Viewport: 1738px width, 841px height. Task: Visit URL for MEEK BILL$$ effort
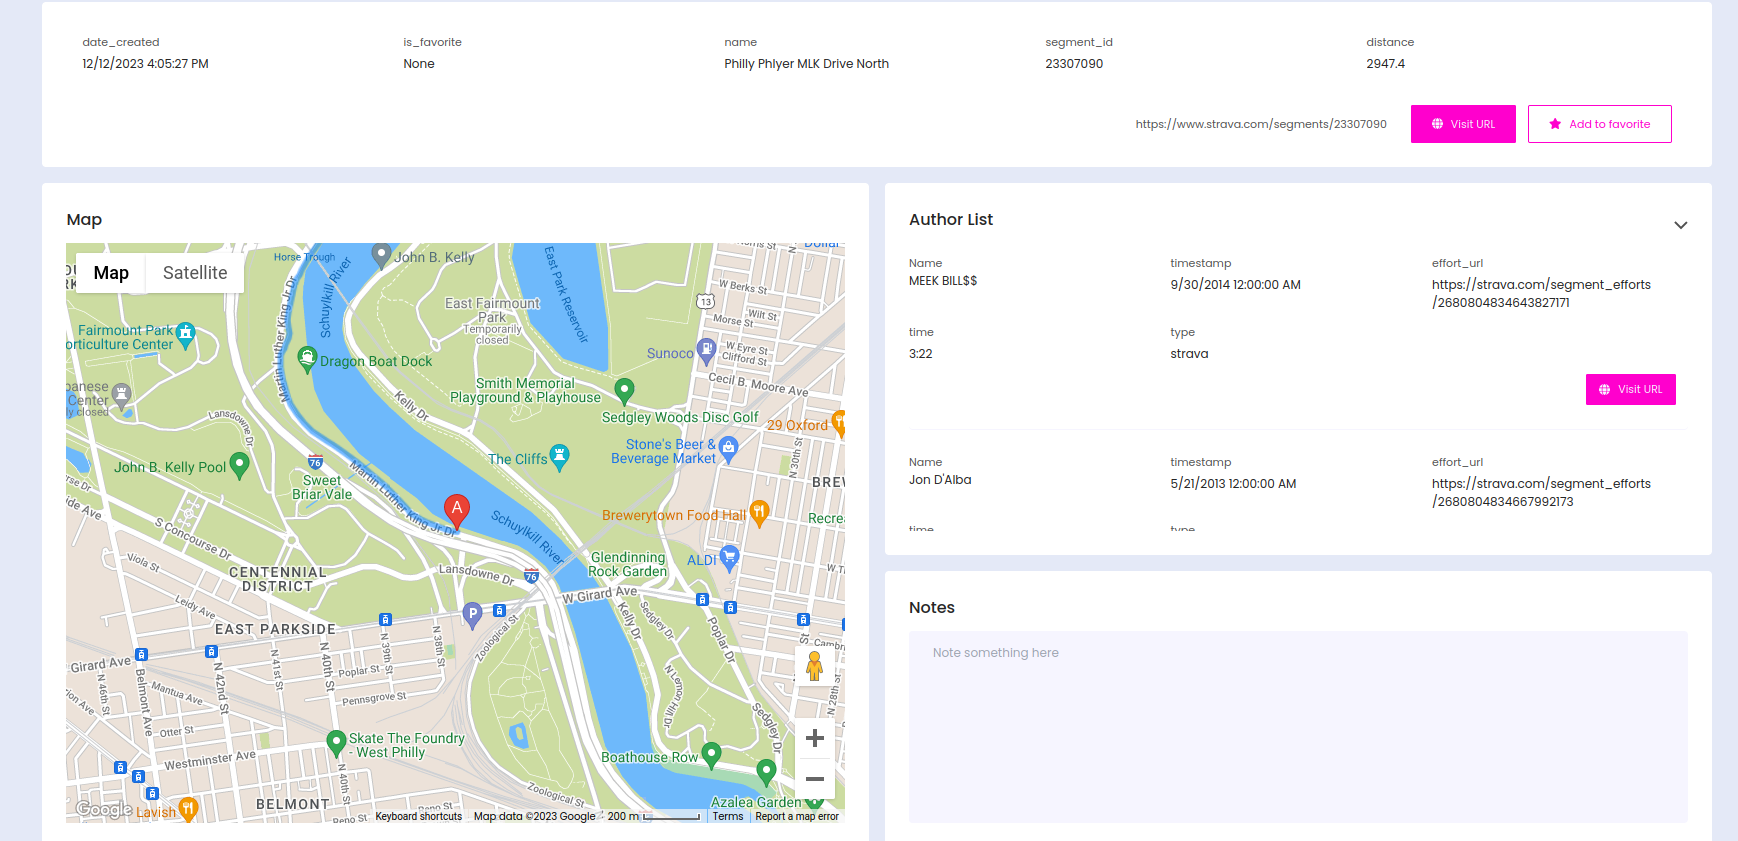(1631, 389)
